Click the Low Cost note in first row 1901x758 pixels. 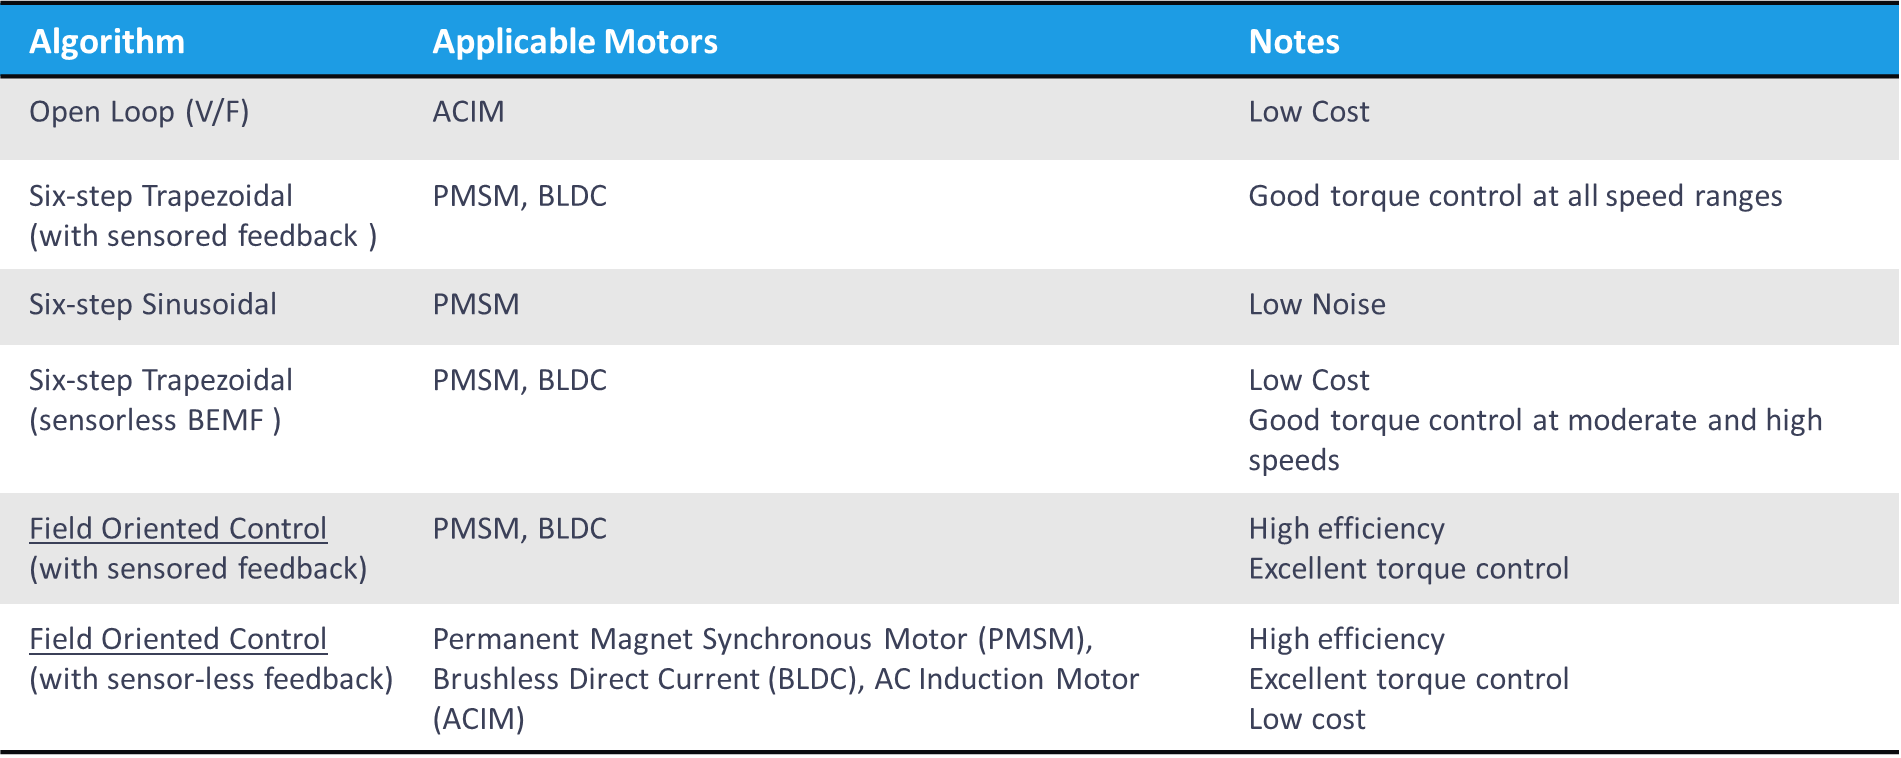point(1309,111)
